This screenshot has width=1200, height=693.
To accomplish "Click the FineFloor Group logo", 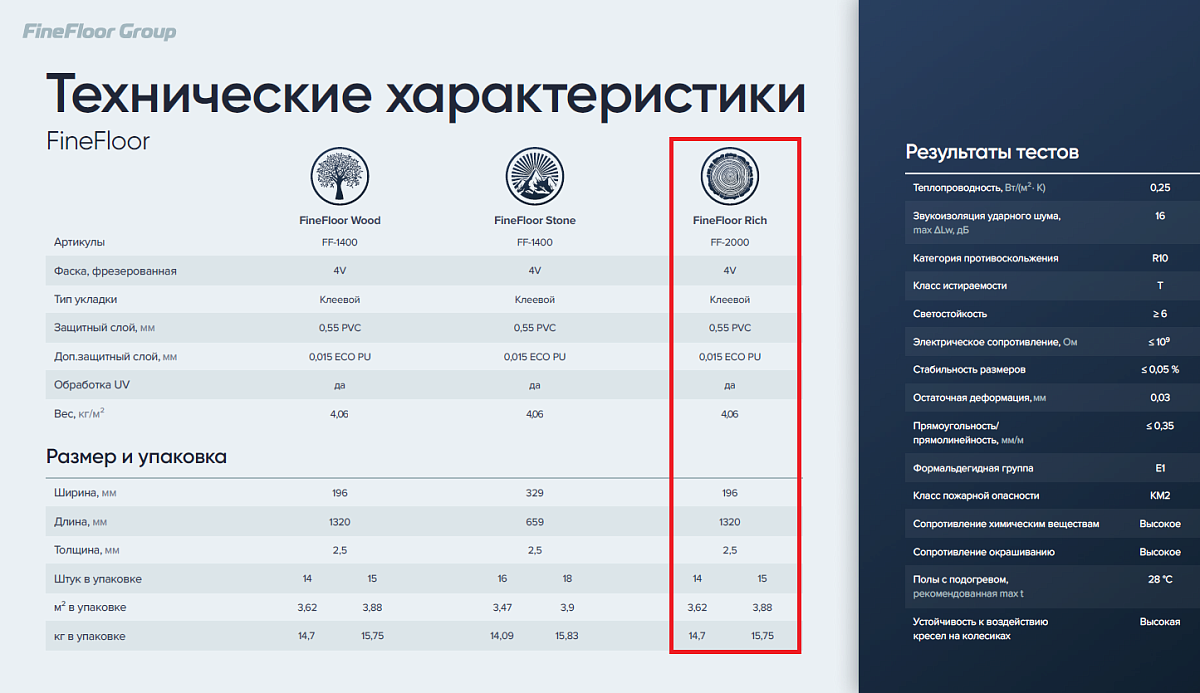I will [99, 32].
